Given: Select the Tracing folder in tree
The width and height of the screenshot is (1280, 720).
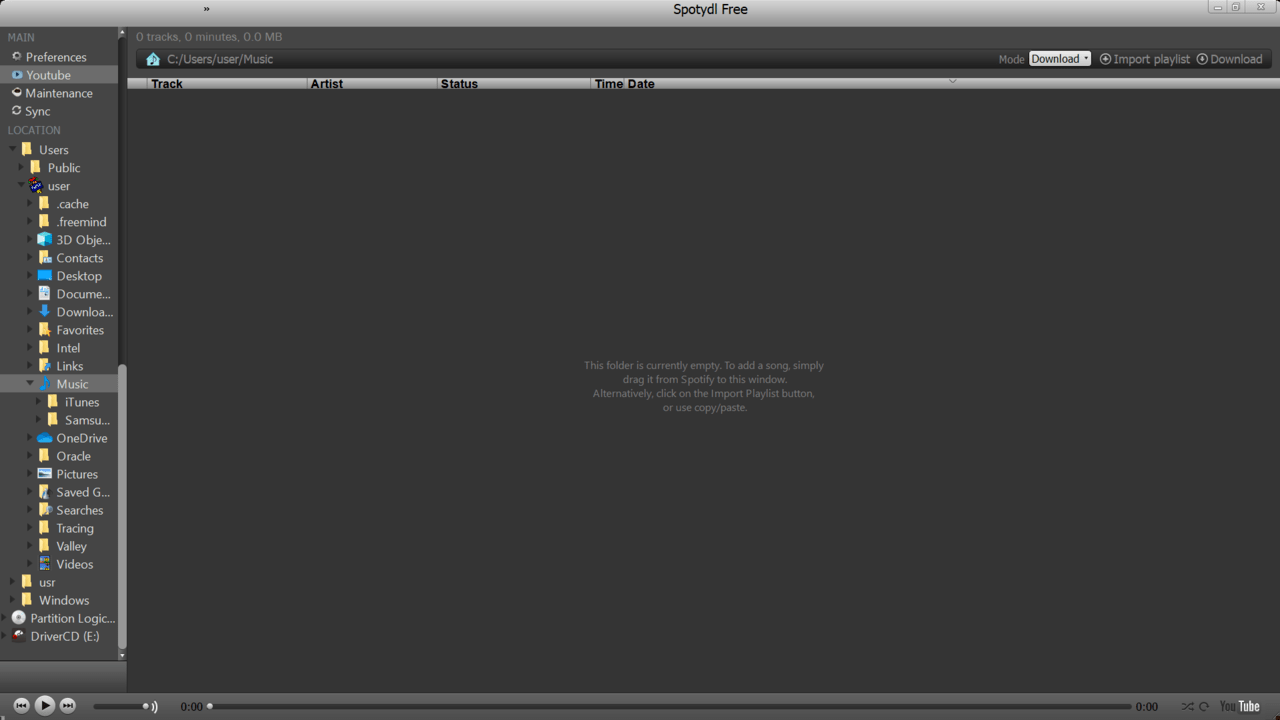Looking at the screenshot, I should (x=75, y=528).
